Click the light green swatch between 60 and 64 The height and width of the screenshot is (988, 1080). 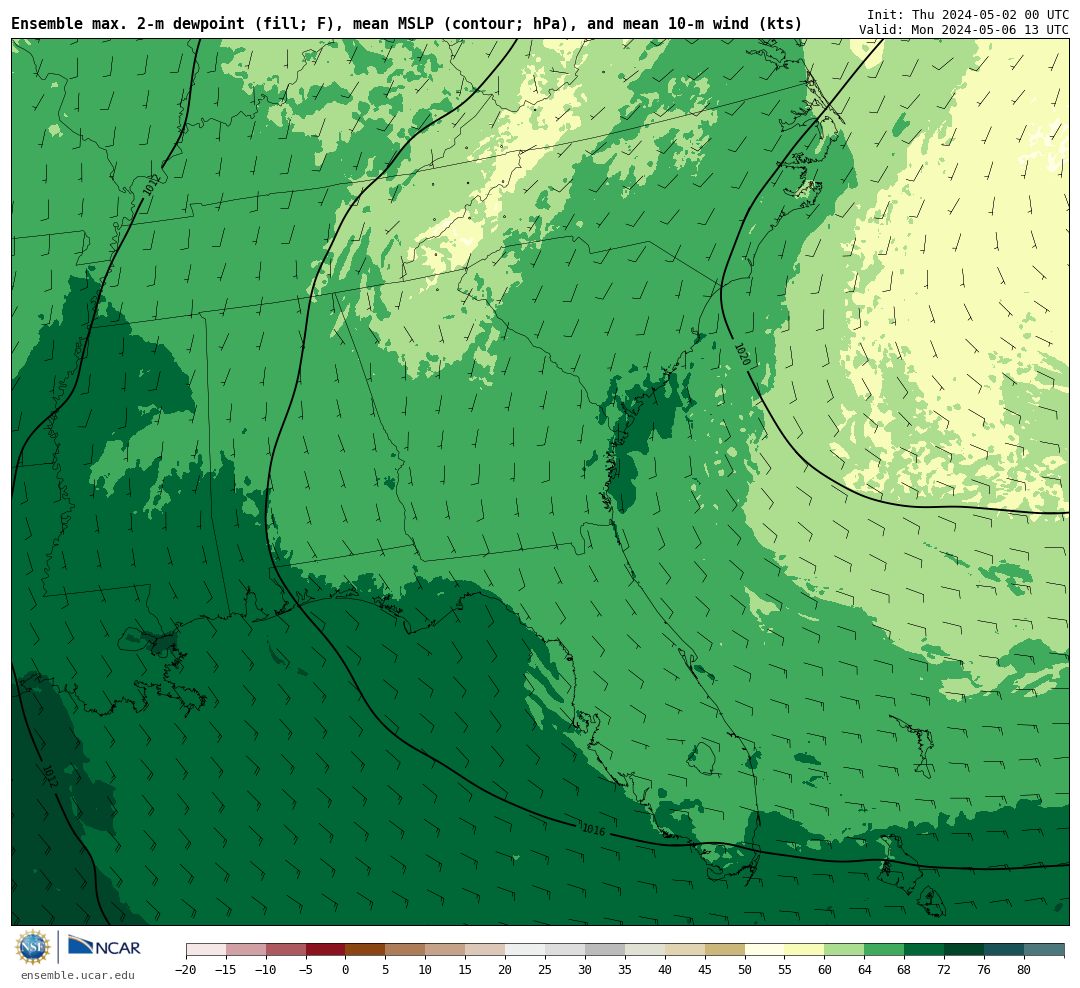[844, 950]
